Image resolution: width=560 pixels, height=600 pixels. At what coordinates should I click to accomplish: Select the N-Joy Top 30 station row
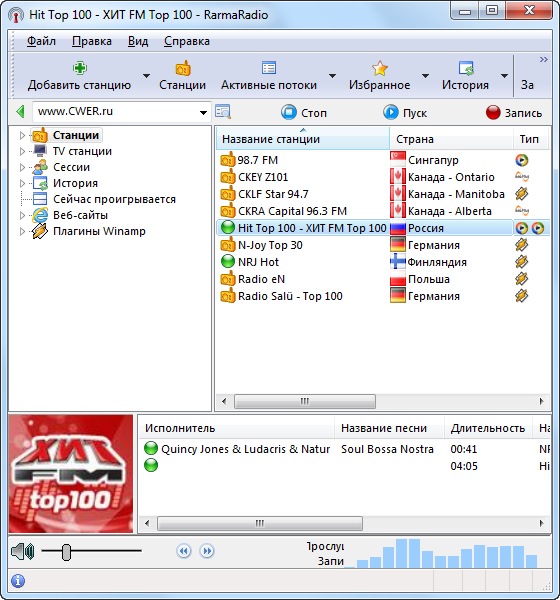[383, 245]
